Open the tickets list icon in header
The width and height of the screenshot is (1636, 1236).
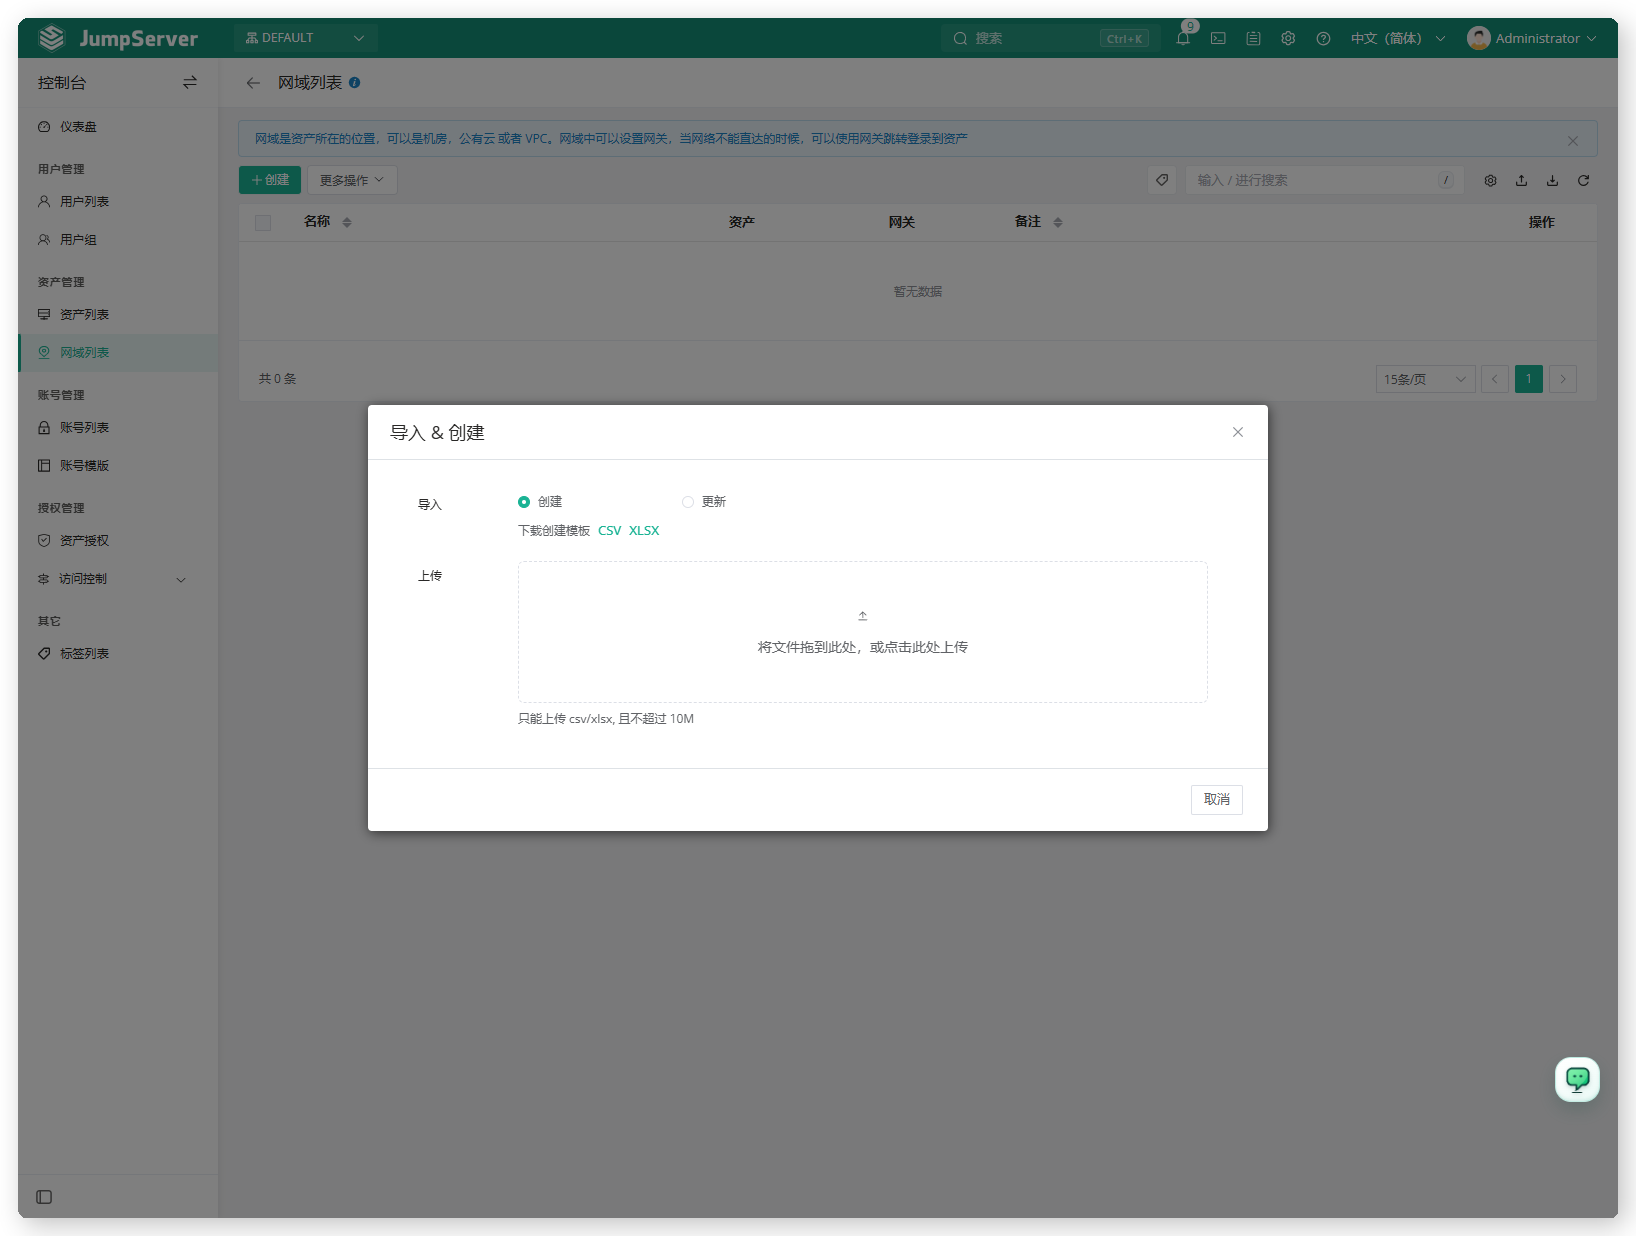tap(1253, 38)
